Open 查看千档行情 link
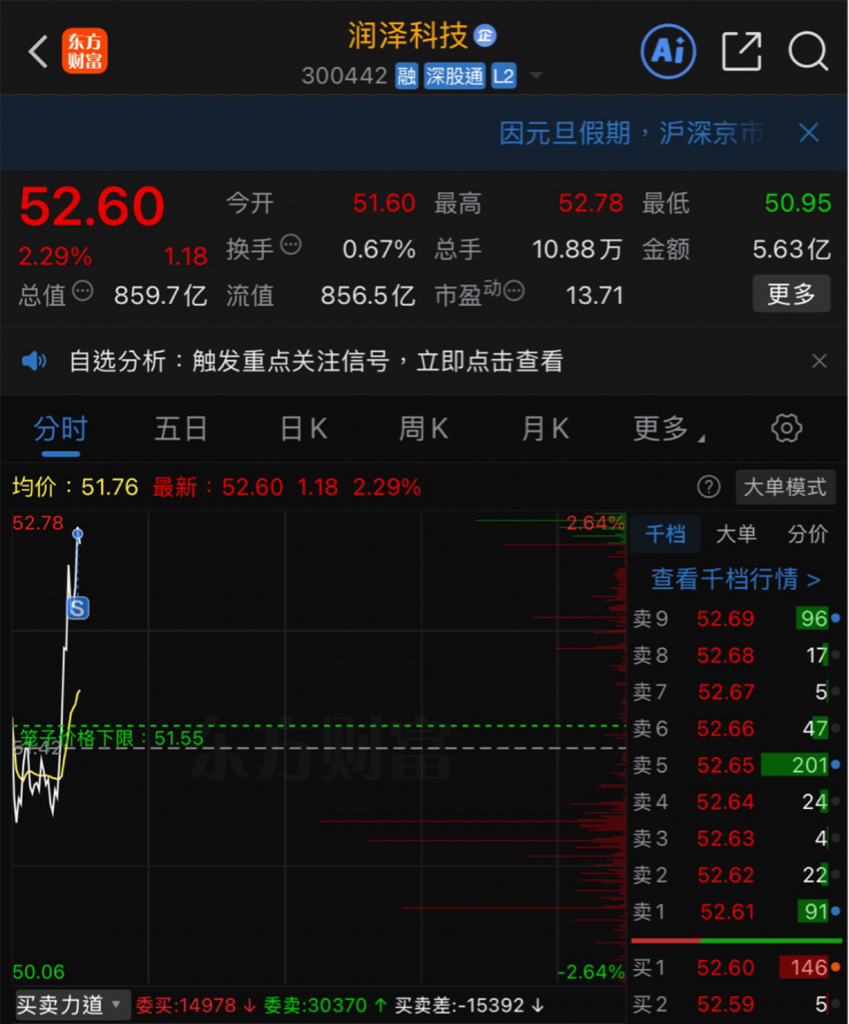The width and height of the screenshot is (849, 1024). click(736, 579)
